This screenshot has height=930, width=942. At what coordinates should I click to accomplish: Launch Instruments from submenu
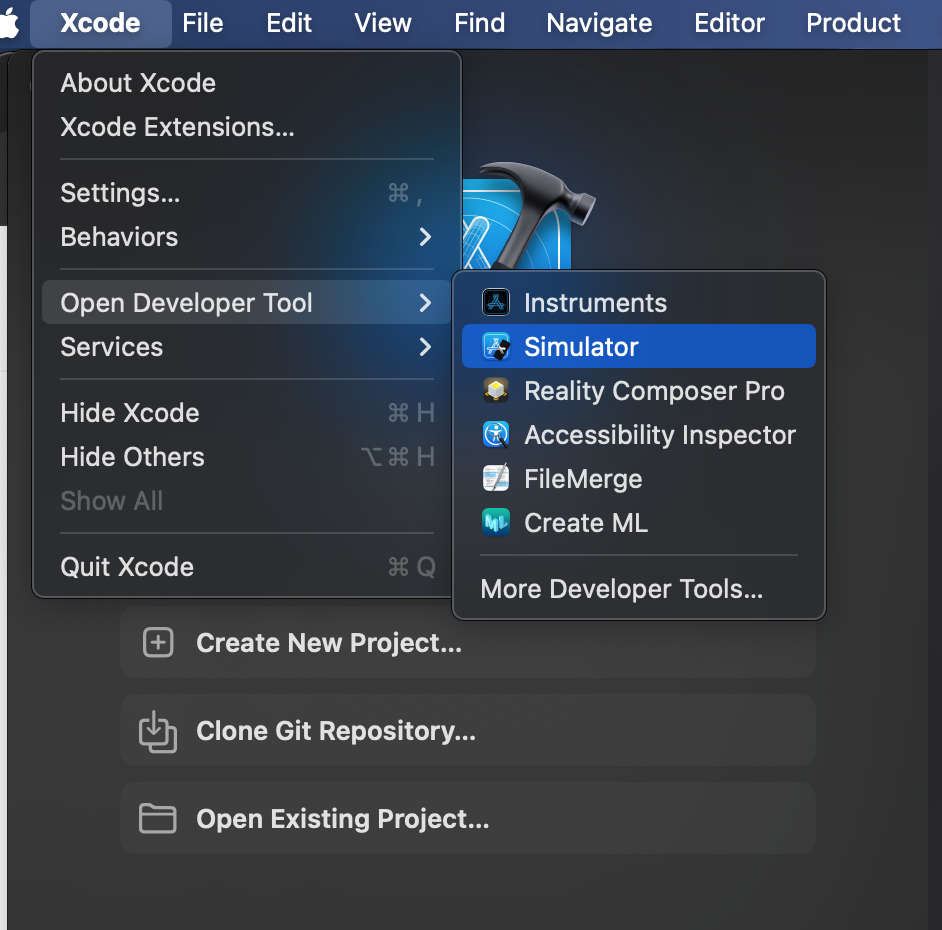(639, 302)
